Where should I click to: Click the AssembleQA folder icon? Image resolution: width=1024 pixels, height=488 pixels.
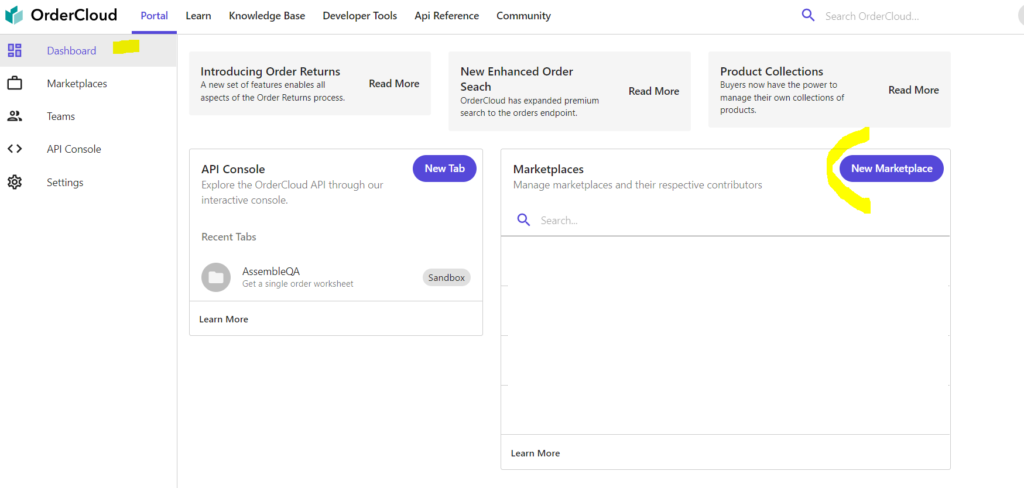click(216, 278)
